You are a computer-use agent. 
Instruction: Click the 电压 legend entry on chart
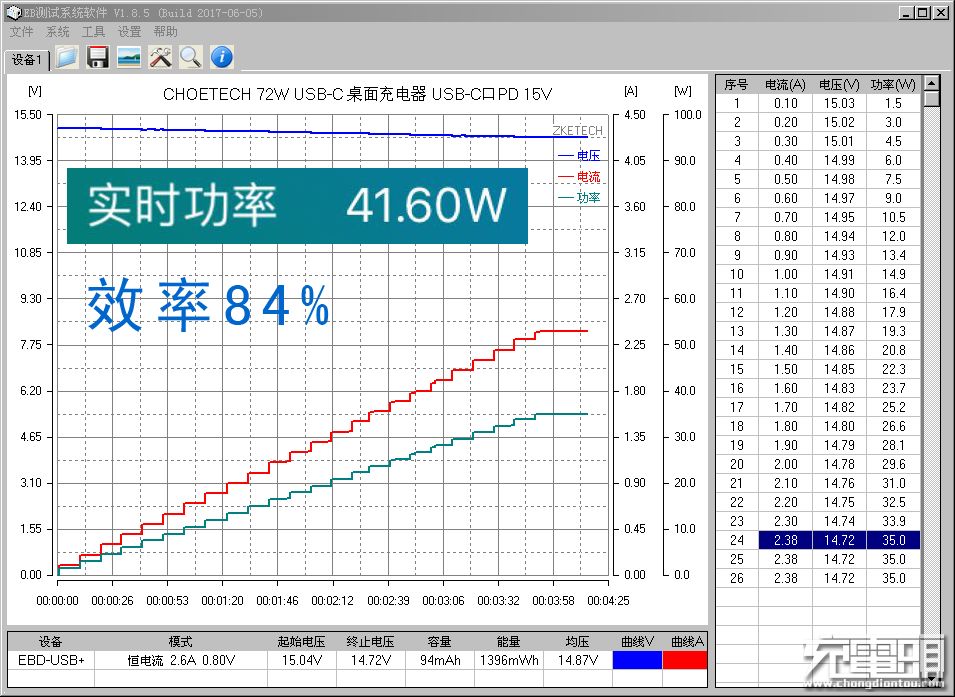pyautogui.click(x=579, y=156)
